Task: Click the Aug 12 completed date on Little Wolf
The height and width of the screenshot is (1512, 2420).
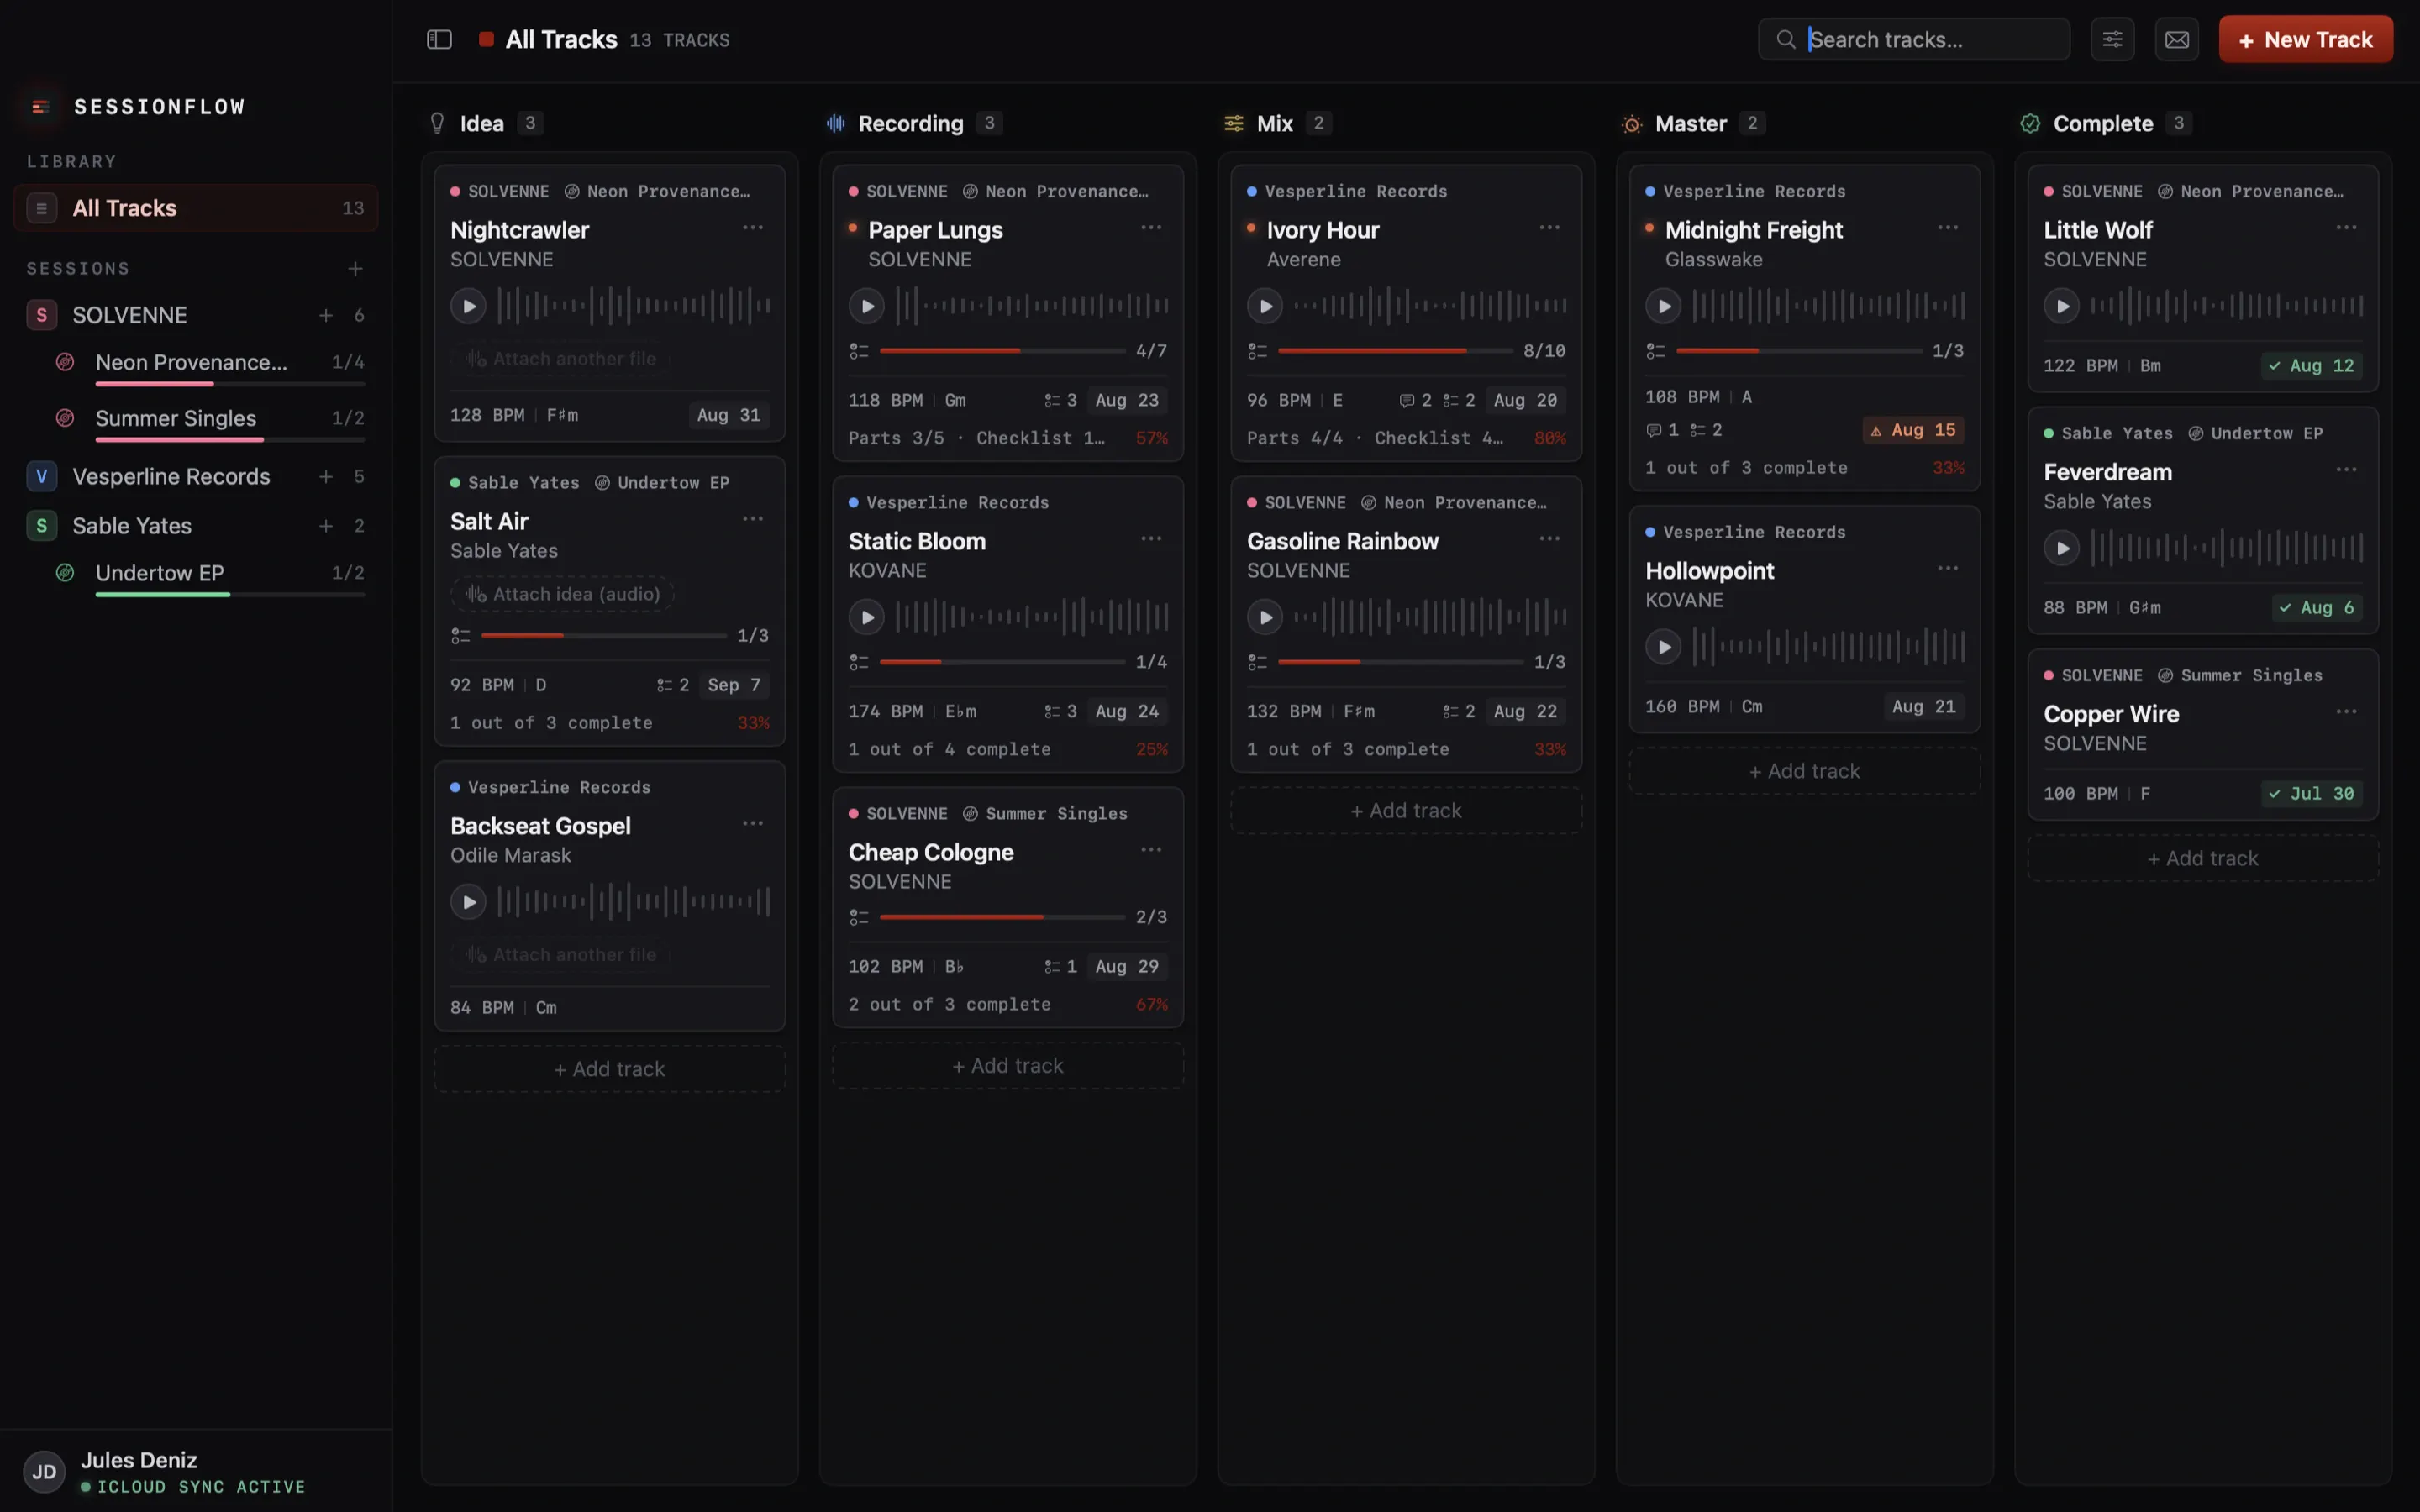Action: (x=2311, y=365)
